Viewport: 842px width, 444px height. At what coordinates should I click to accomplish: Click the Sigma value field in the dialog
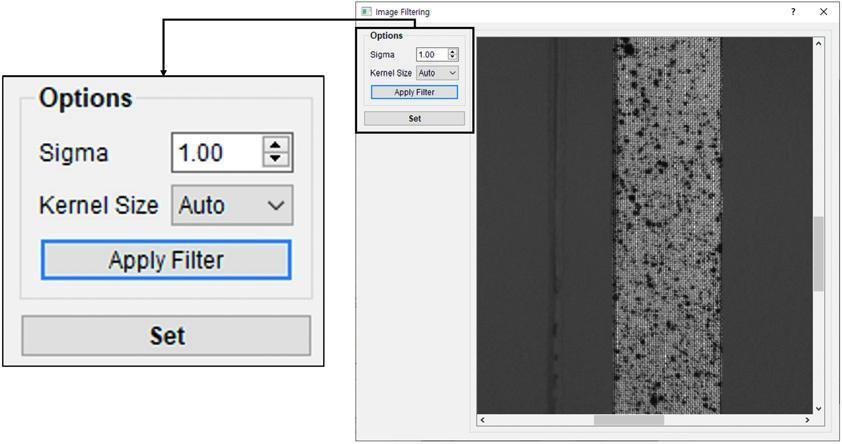430,55
